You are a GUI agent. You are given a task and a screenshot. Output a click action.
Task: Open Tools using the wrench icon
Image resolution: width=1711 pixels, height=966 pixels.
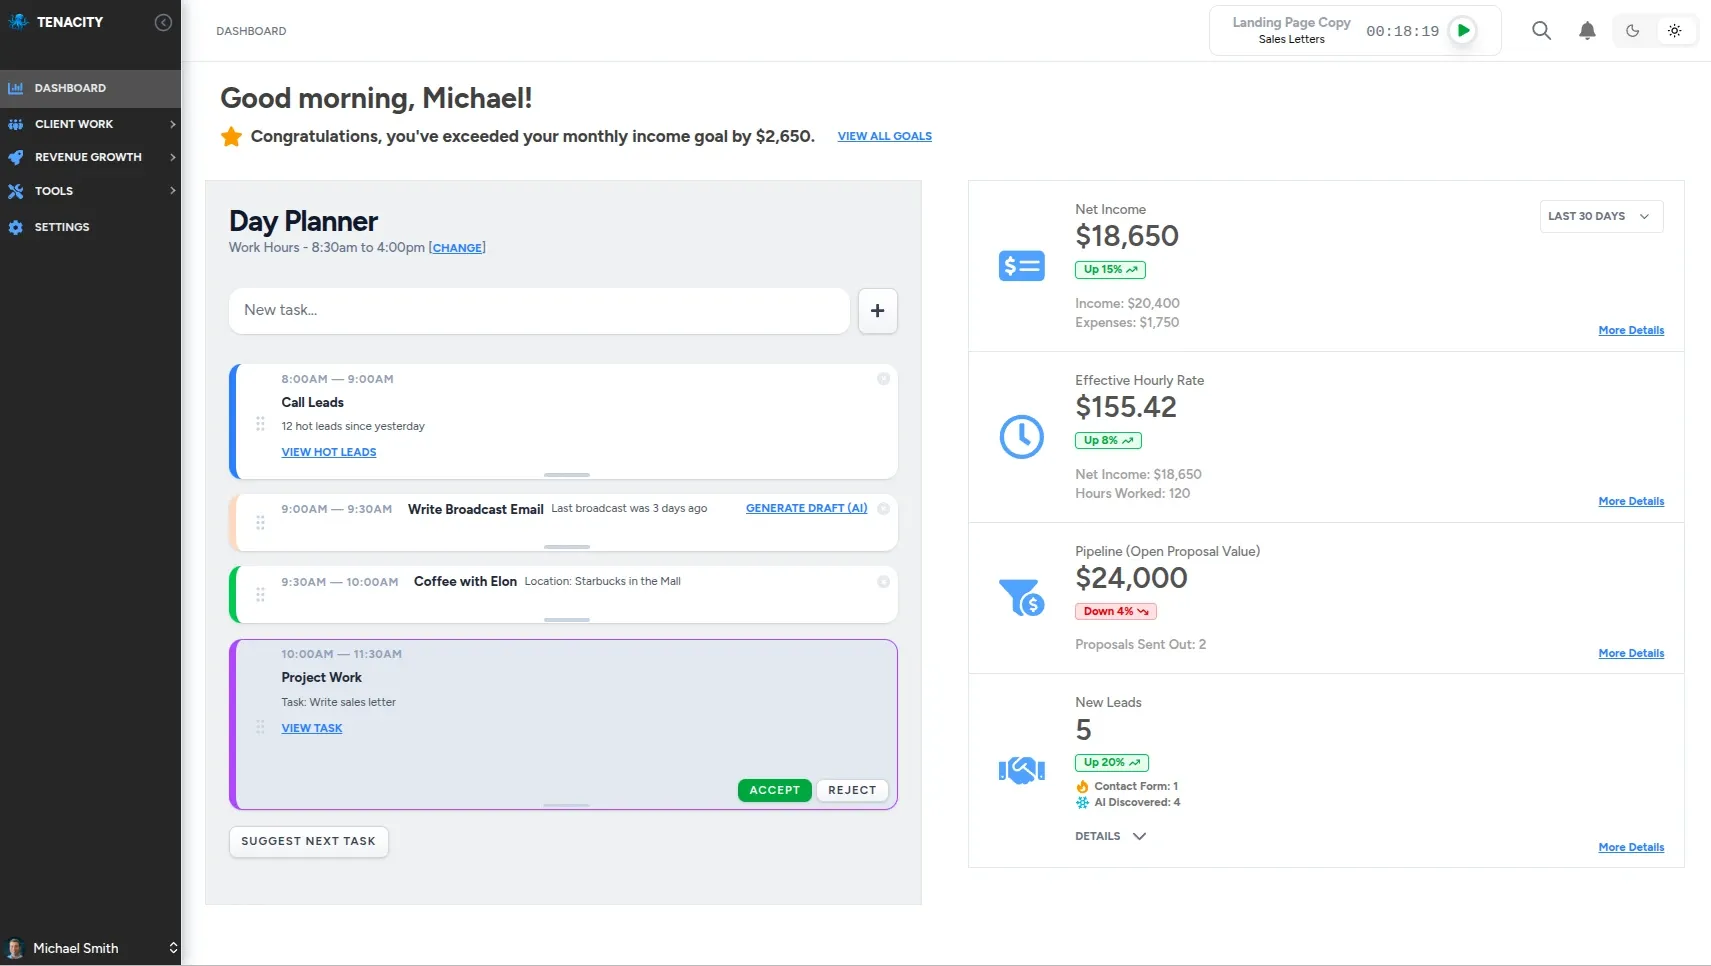[16, 191]
